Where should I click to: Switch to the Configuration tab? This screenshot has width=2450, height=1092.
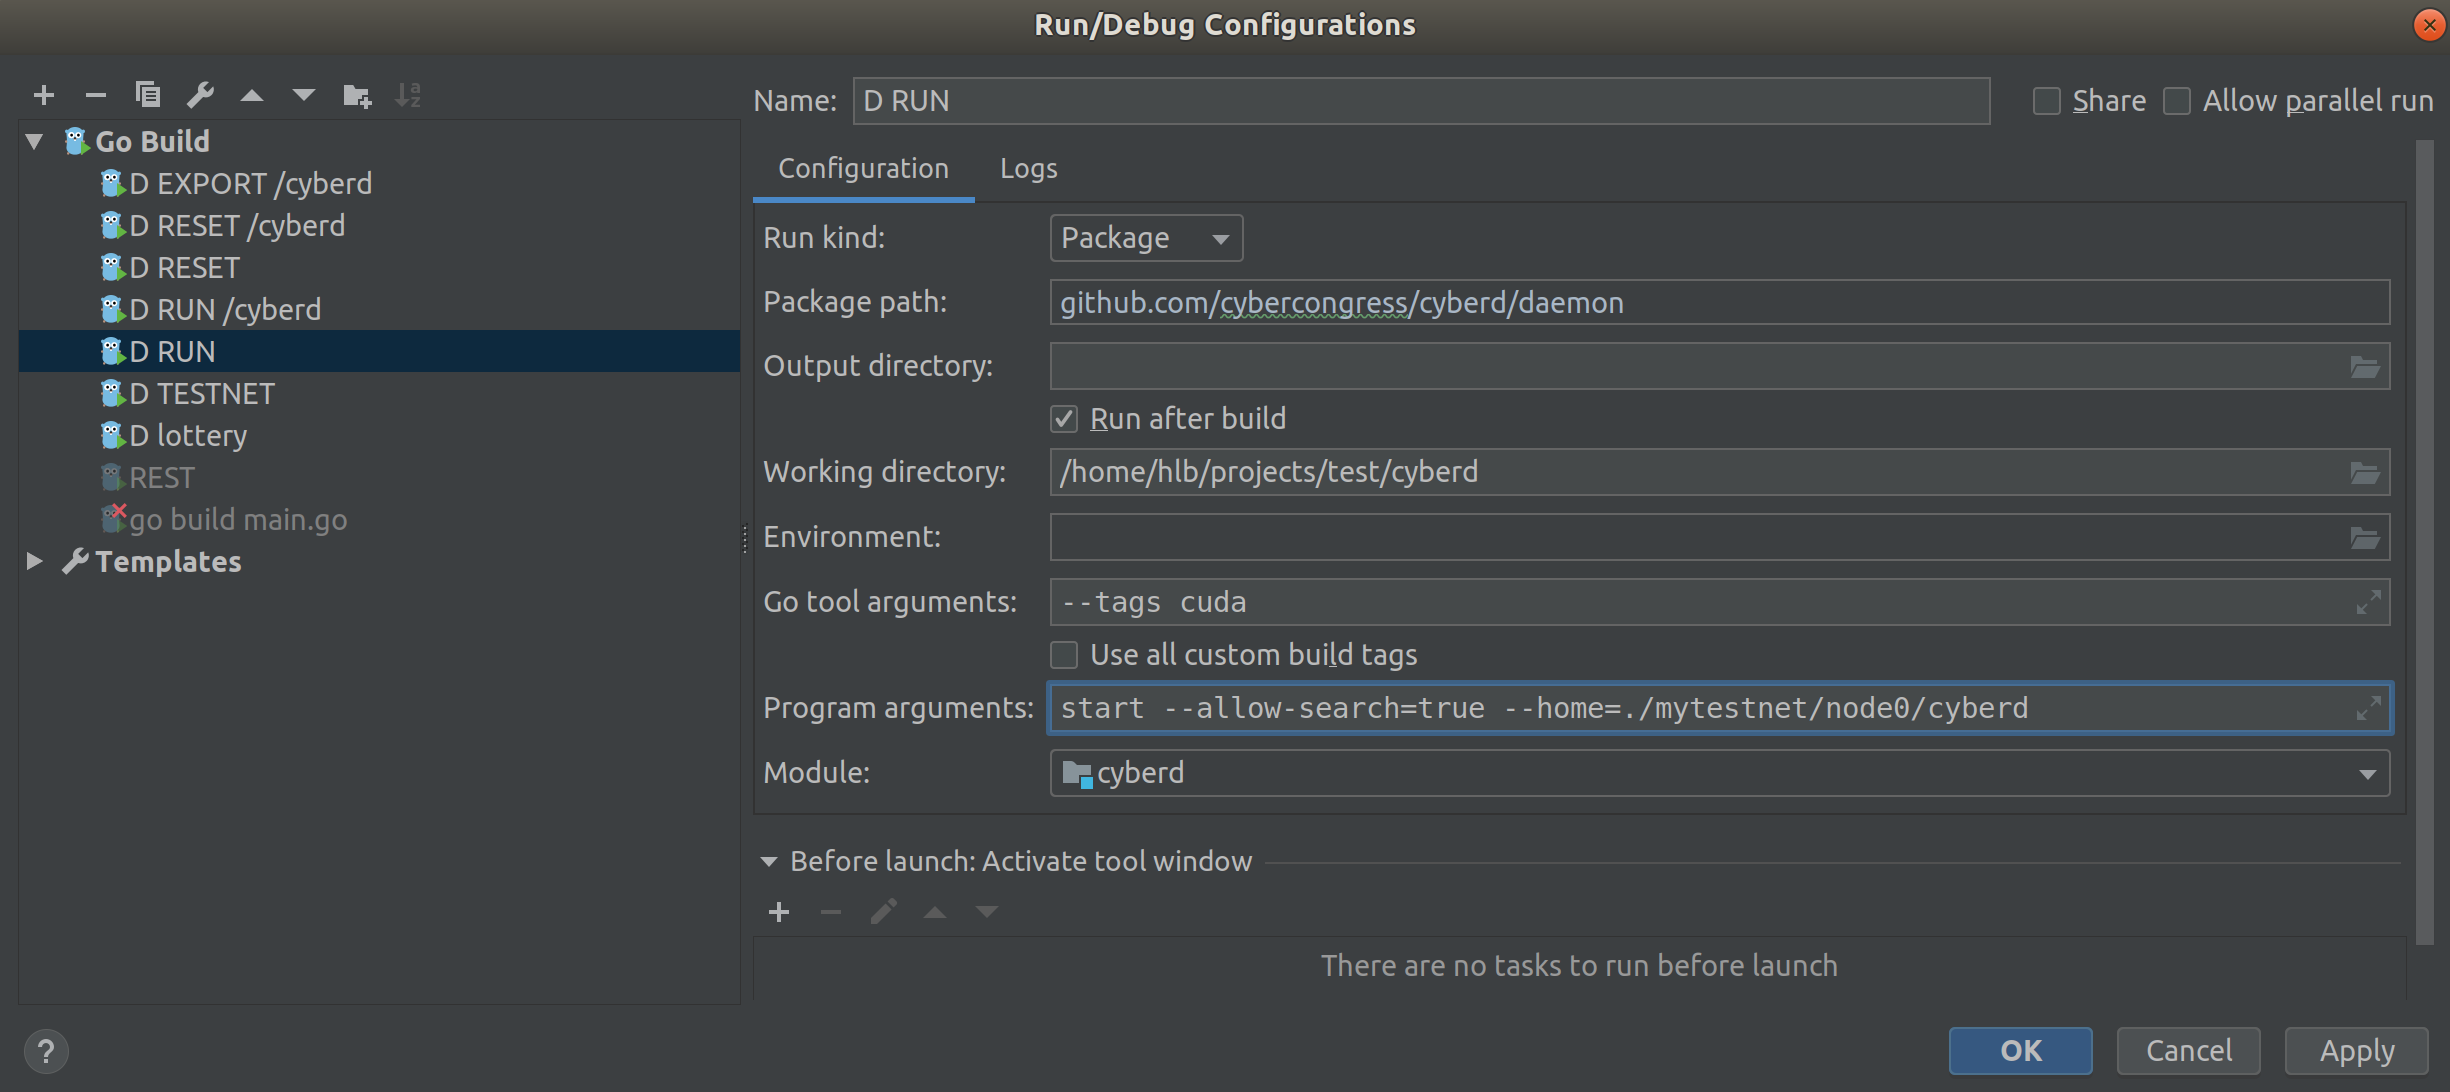(863, 168)
